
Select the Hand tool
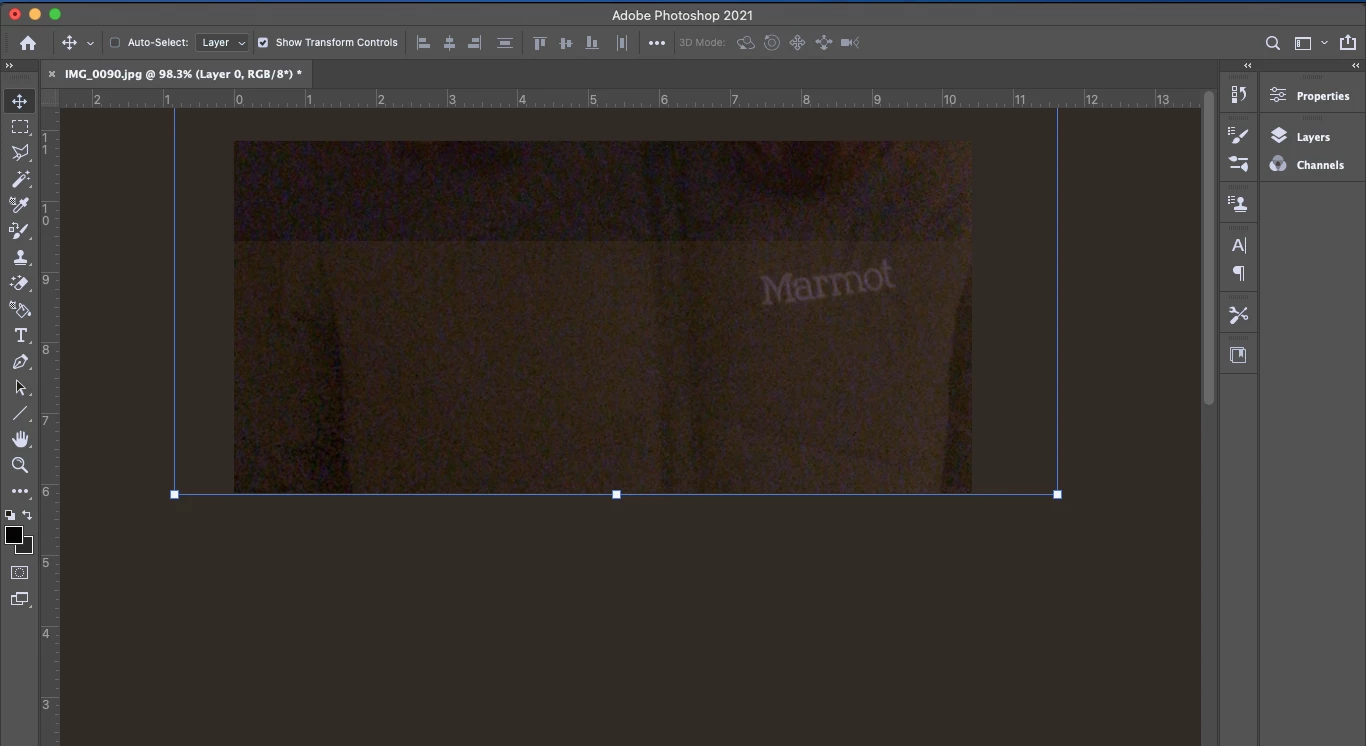point(20,439)
